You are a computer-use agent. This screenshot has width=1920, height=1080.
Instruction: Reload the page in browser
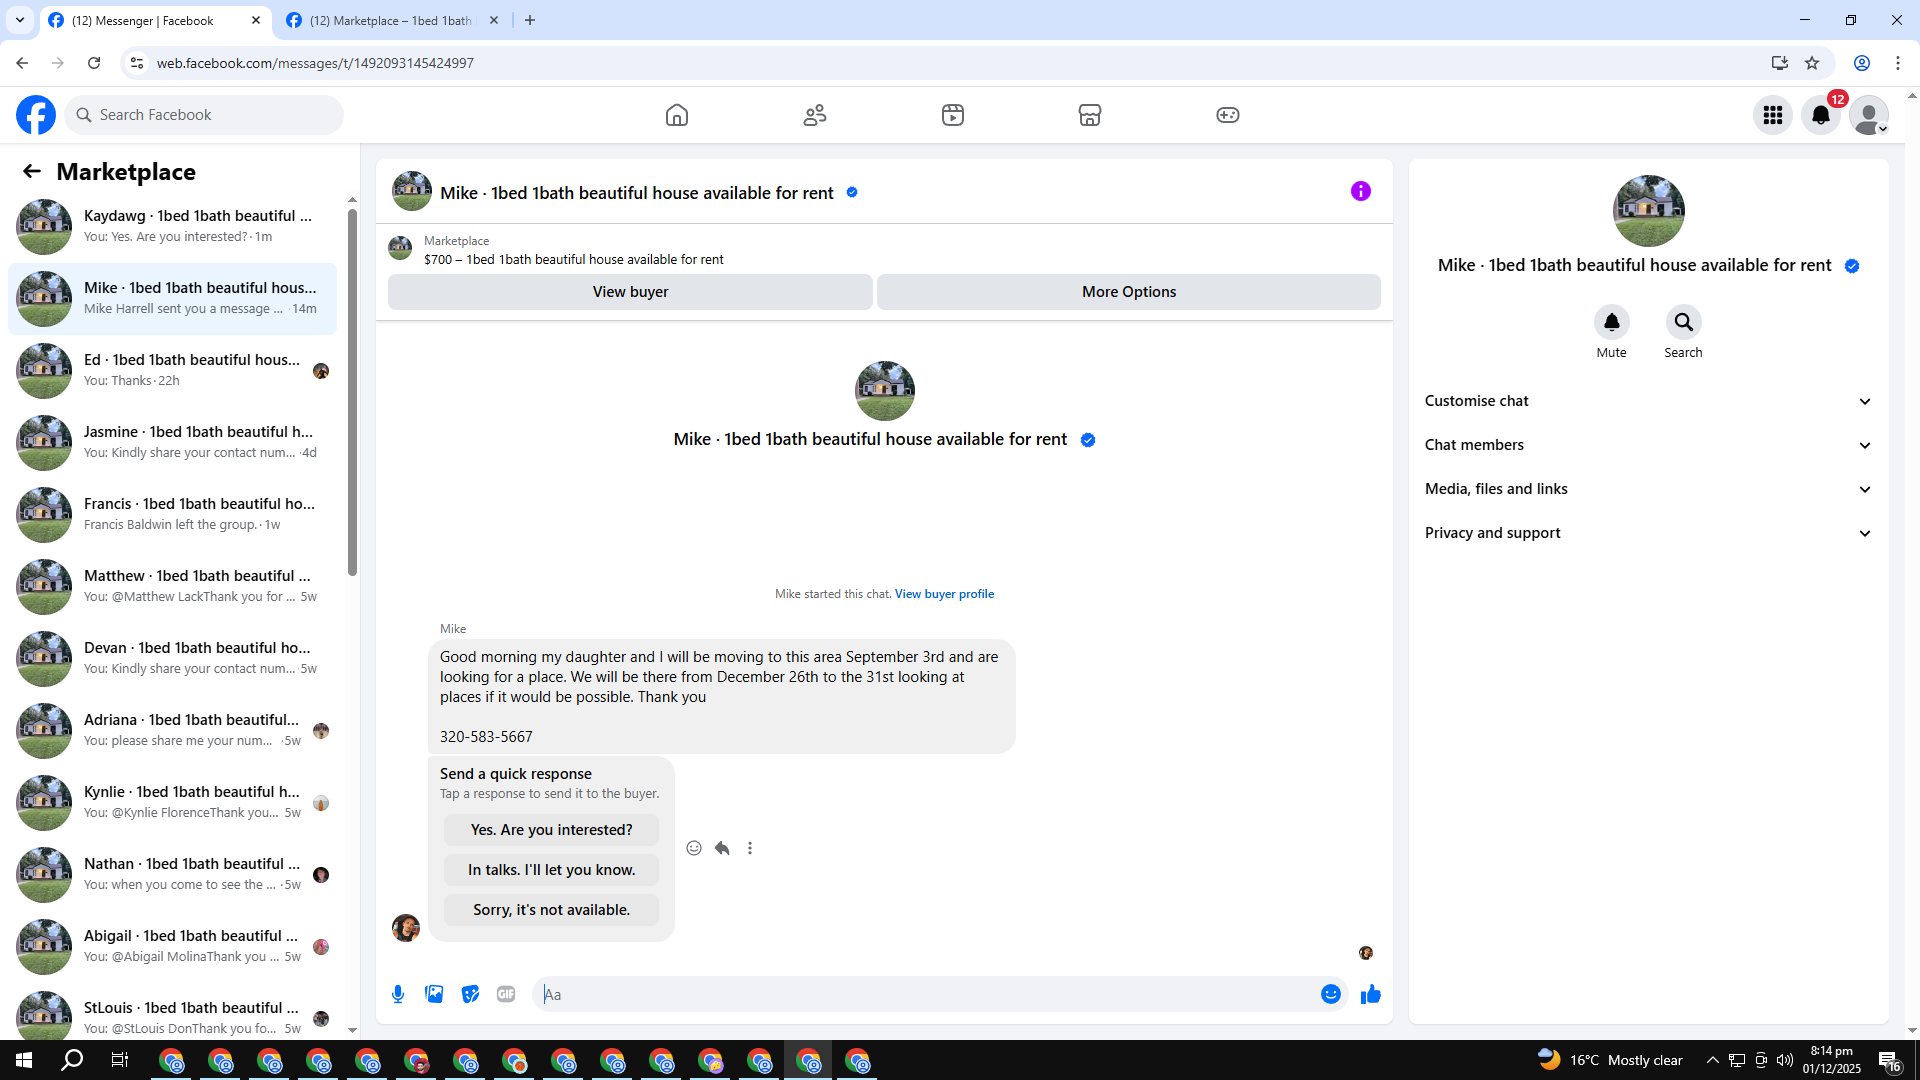[94, 63]
